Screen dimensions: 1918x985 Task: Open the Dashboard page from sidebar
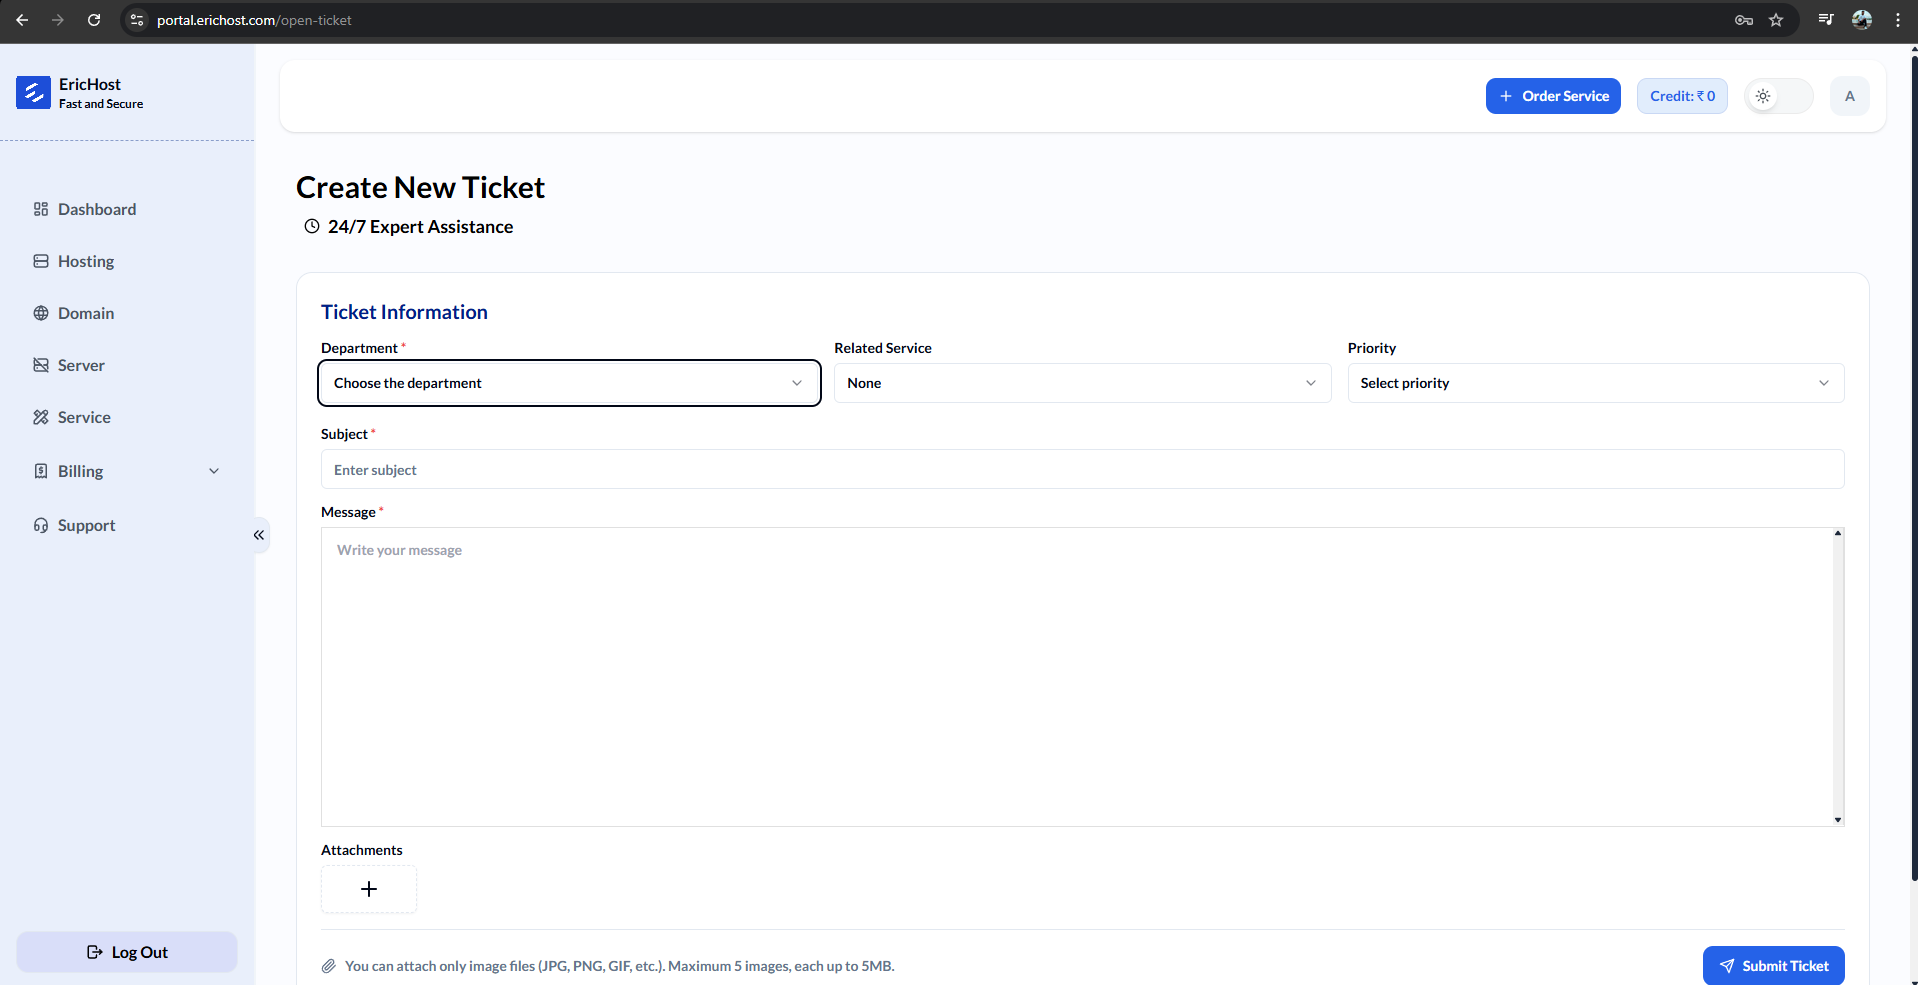pos(97,209)
